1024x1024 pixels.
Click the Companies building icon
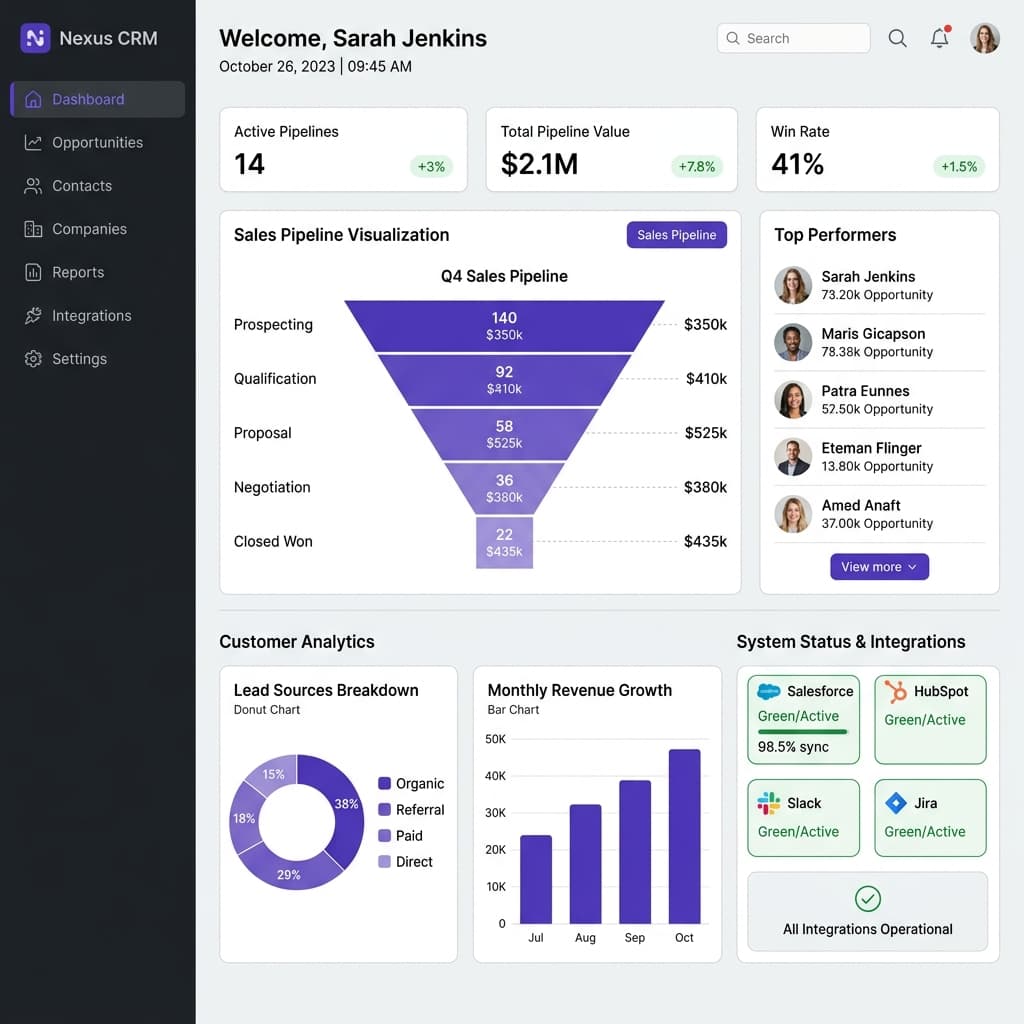click(x=33, y=229)
